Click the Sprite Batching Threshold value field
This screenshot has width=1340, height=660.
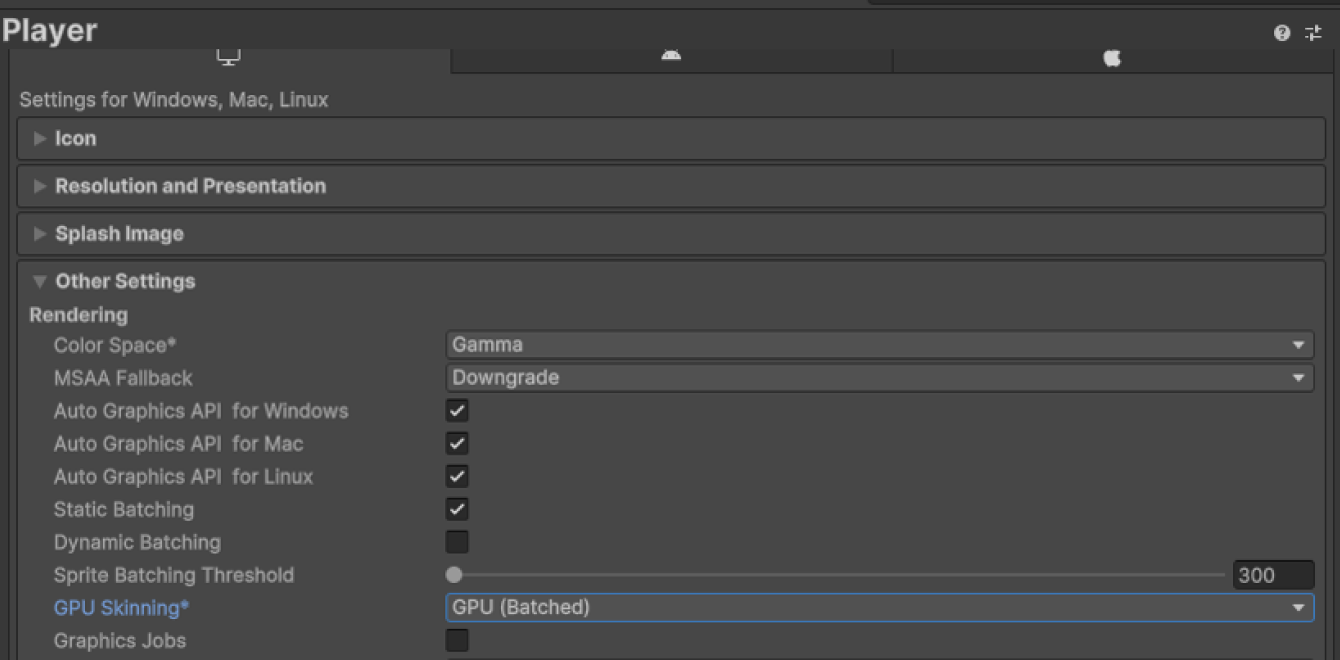pyautogui.click(x=1273, y=575)
